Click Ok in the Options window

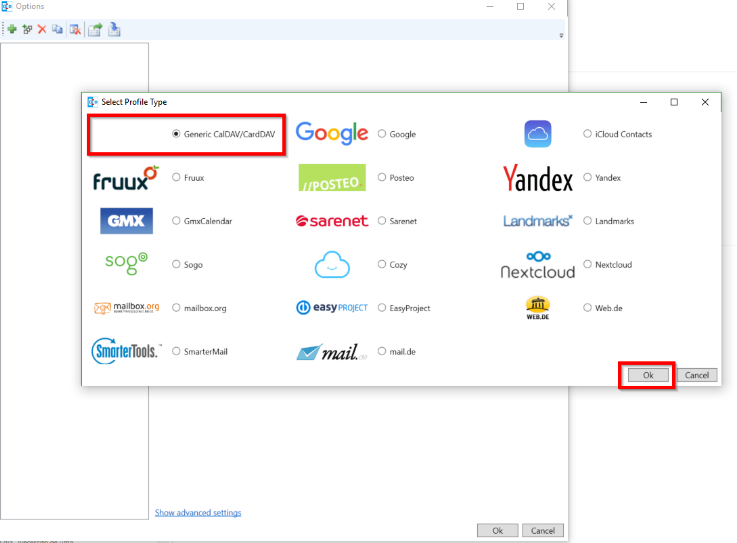point(498,530)
